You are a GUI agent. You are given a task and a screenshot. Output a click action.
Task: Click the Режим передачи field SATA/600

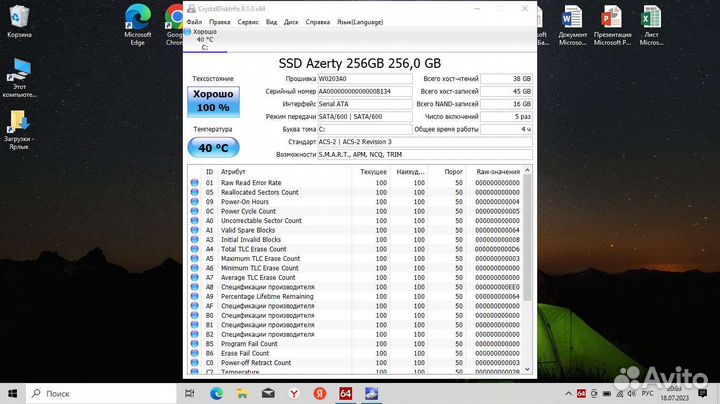(365, 117)
